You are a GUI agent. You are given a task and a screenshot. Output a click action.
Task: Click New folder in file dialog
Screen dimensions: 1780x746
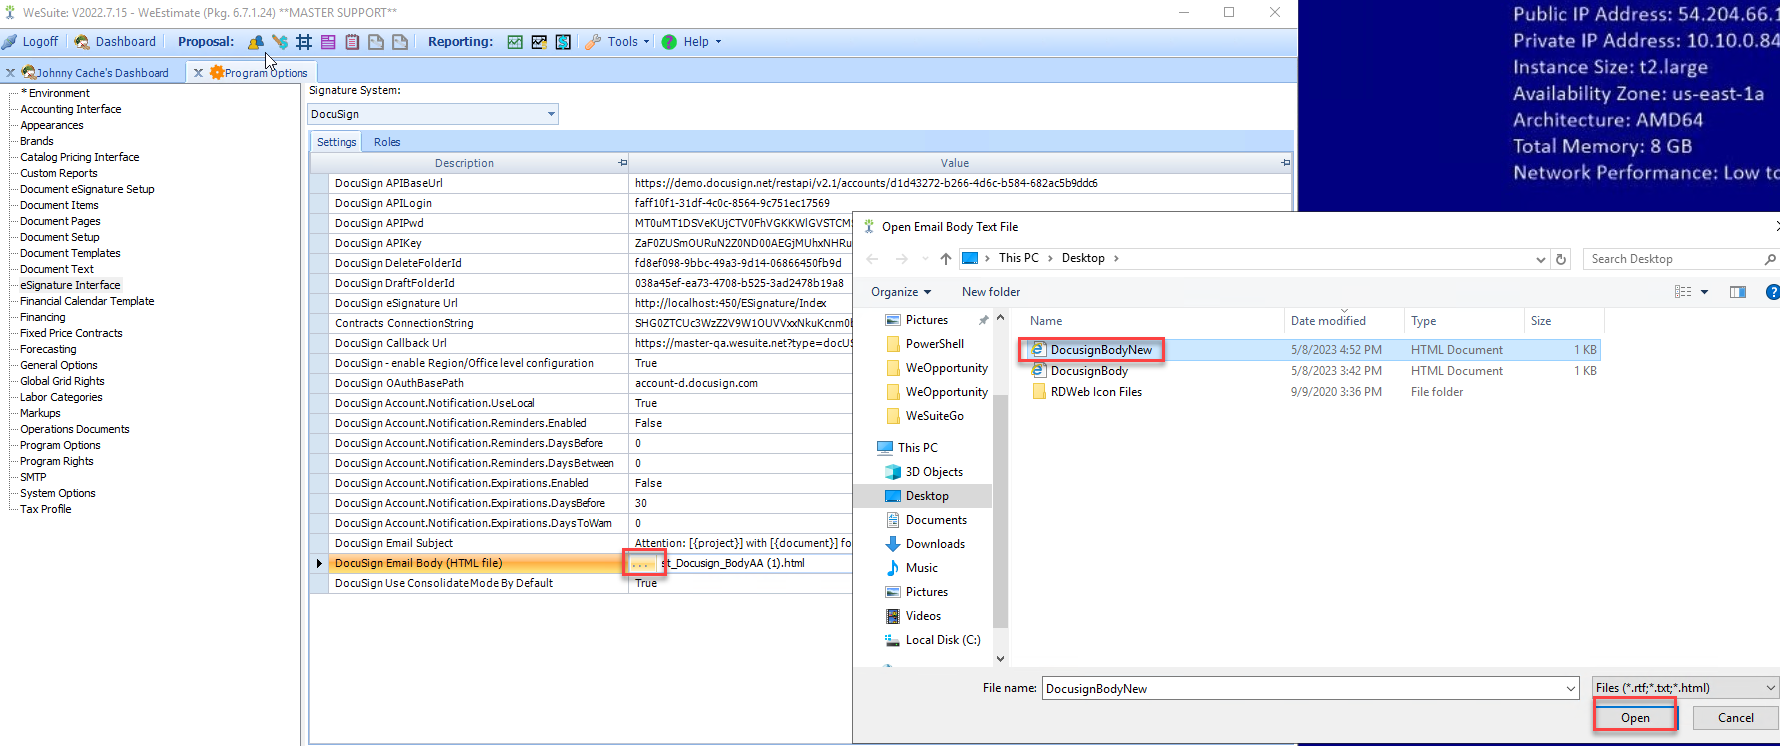[991, 292]
